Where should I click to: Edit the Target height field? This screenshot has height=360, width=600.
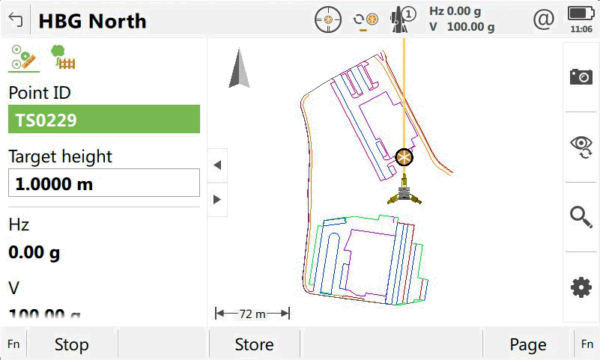104,183
